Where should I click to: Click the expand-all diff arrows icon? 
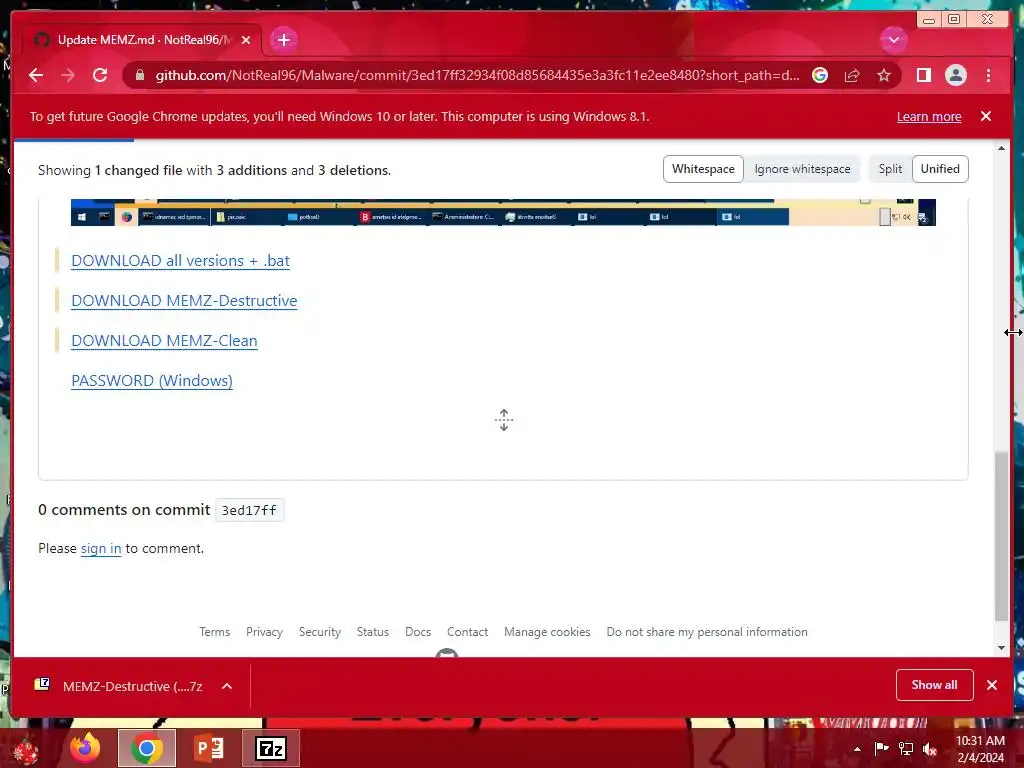click(504, 420)
